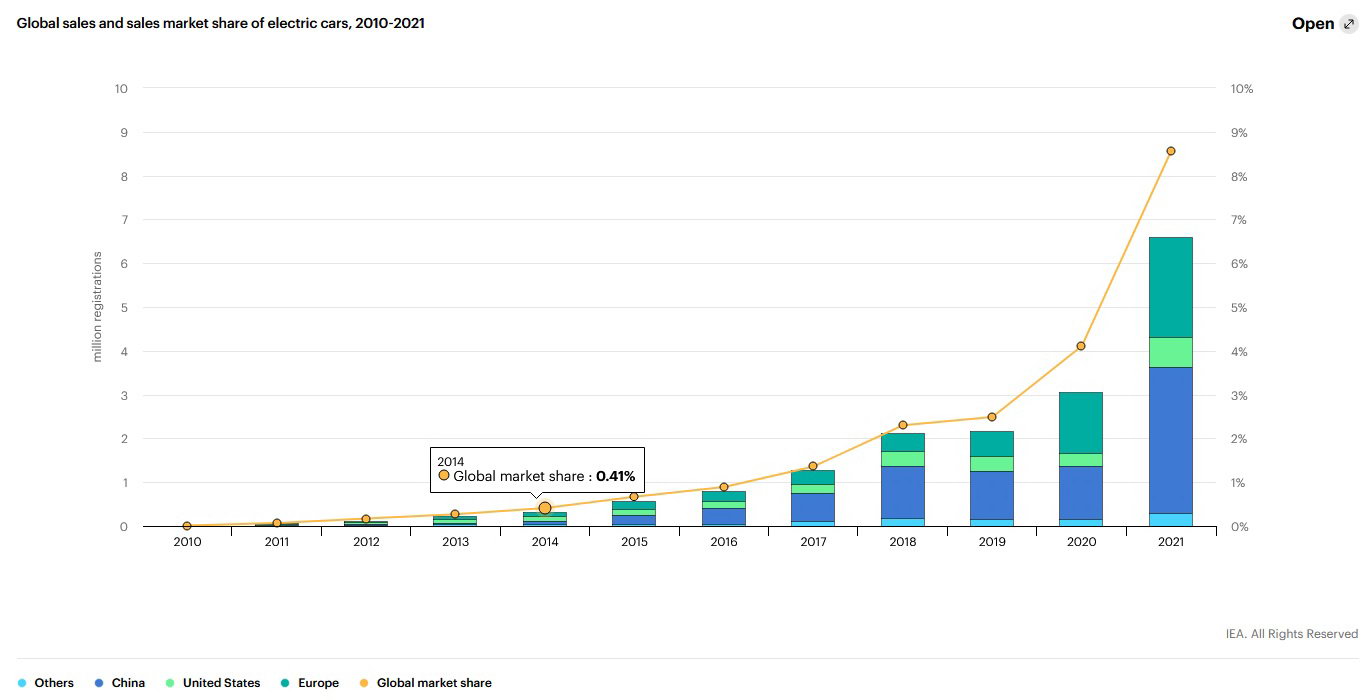Click the light blue Others legend dot
This screenshot has height=700, width=1371.
22,683
